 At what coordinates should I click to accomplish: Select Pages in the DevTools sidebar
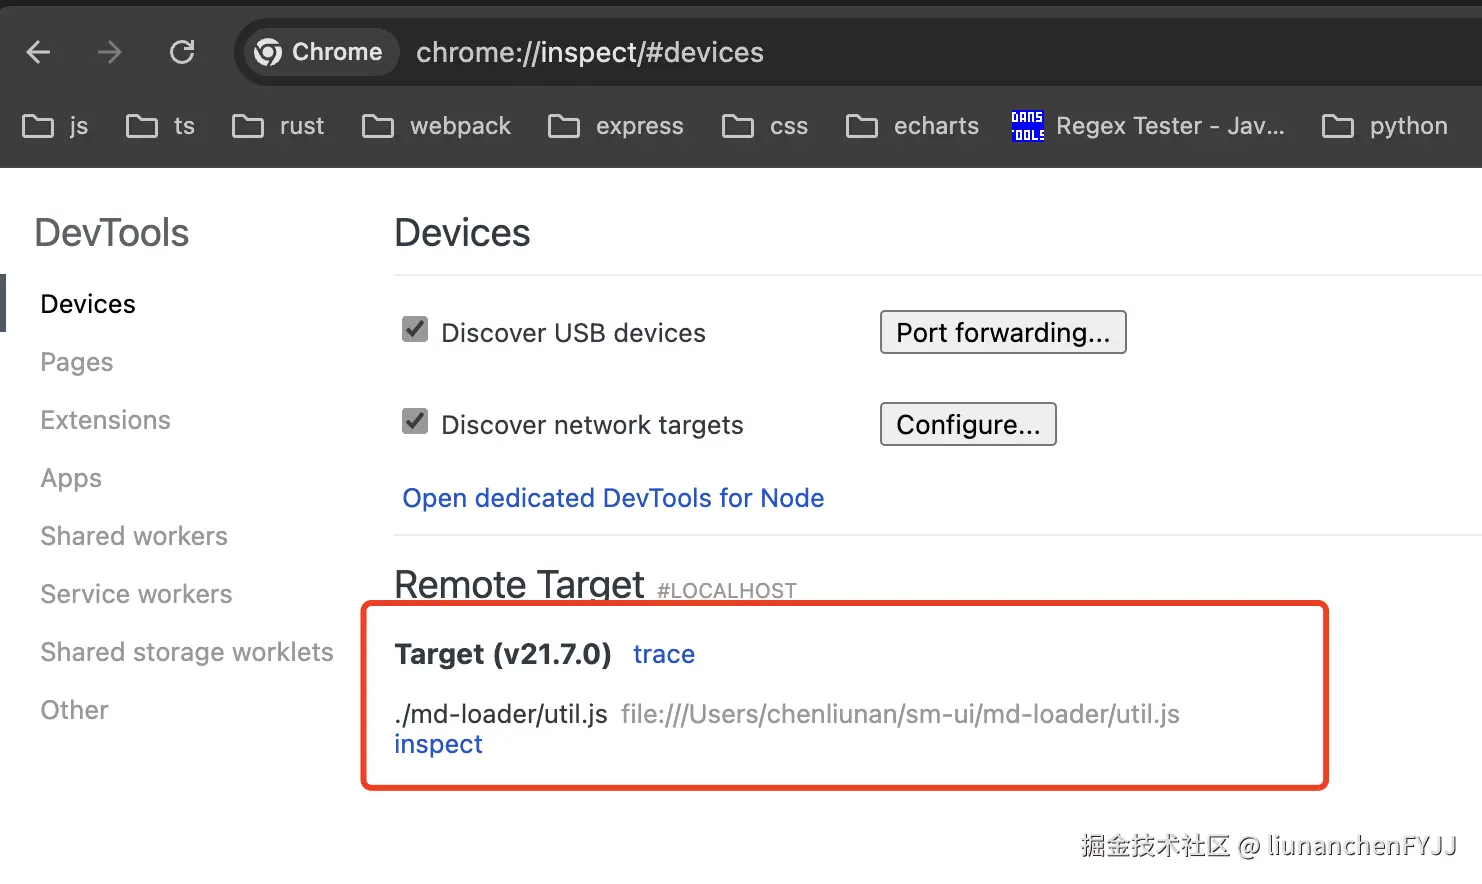pos(77,362)
